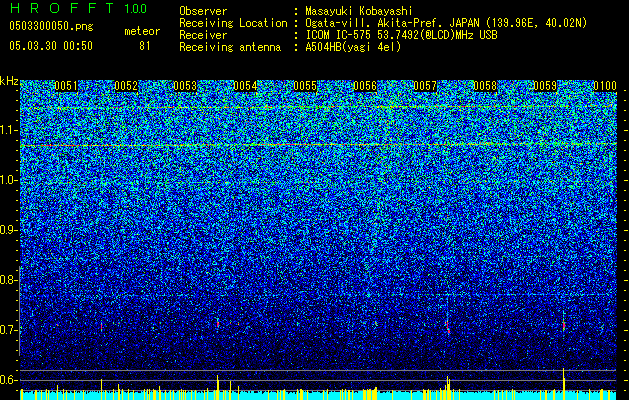The image size is (629, 400).
Task: Click the Receiving Location label
Action: tap(233, 23)
